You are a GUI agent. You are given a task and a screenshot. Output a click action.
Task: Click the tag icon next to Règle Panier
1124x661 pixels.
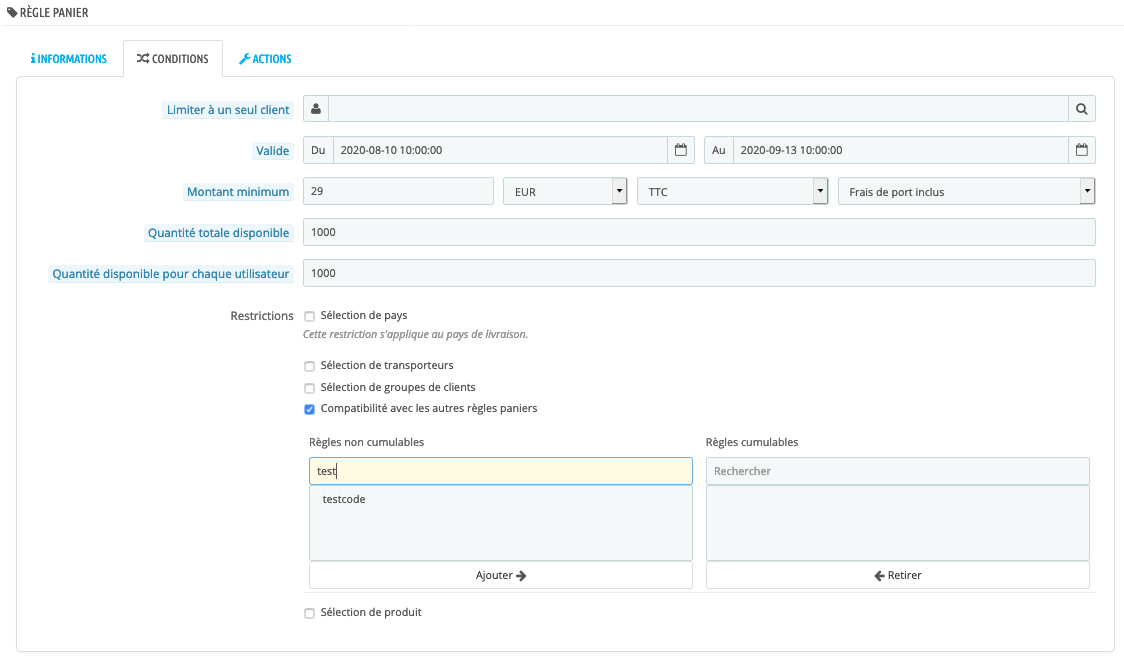[12, 12]
